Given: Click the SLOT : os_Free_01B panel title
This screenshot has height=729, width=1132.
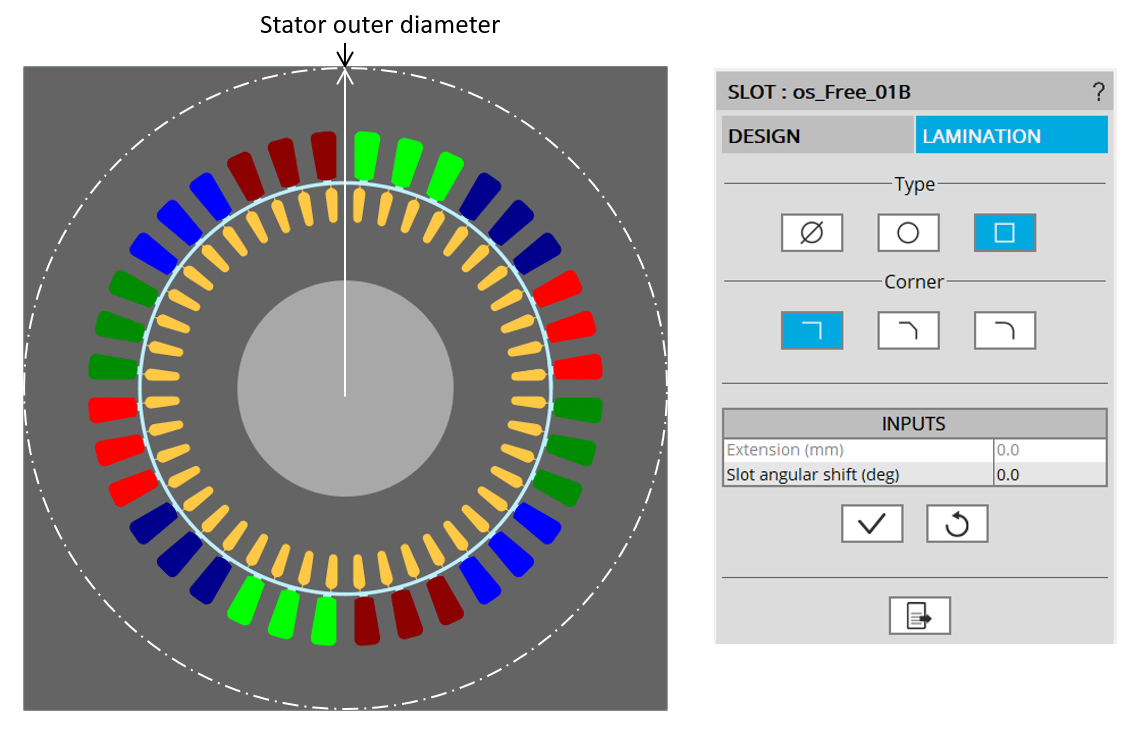Looking at the screenshot, I should [819, 93].
